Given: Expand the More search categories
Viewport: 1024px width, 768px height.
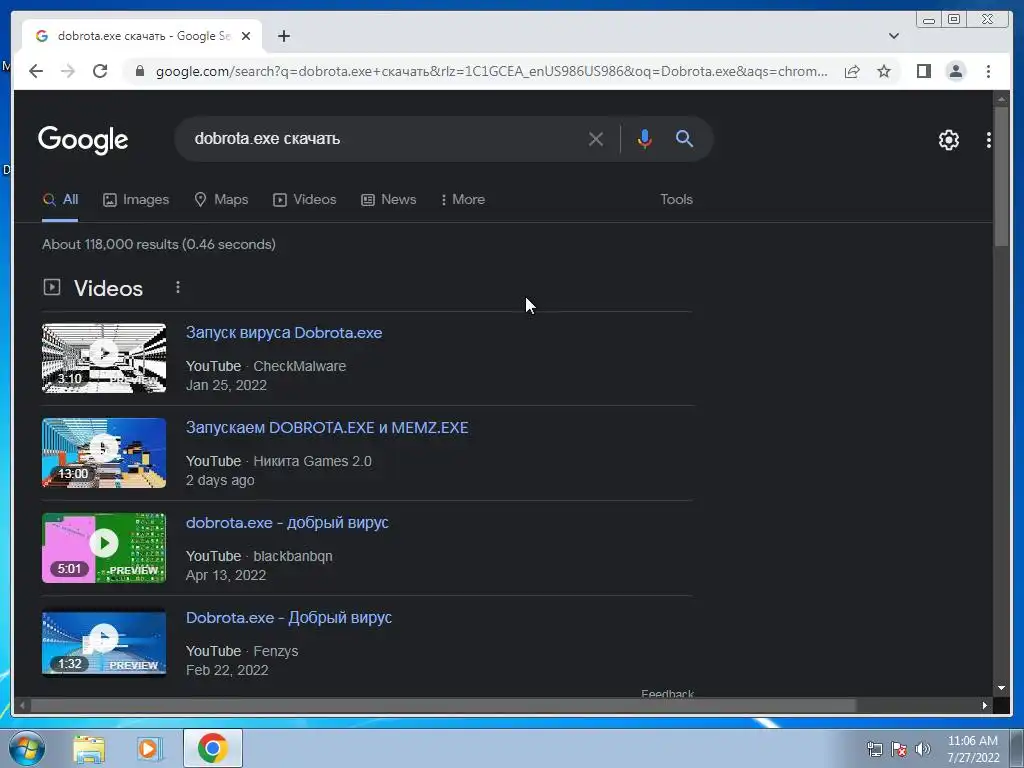Looking at the screenshot, I should [x=462, y=200].
